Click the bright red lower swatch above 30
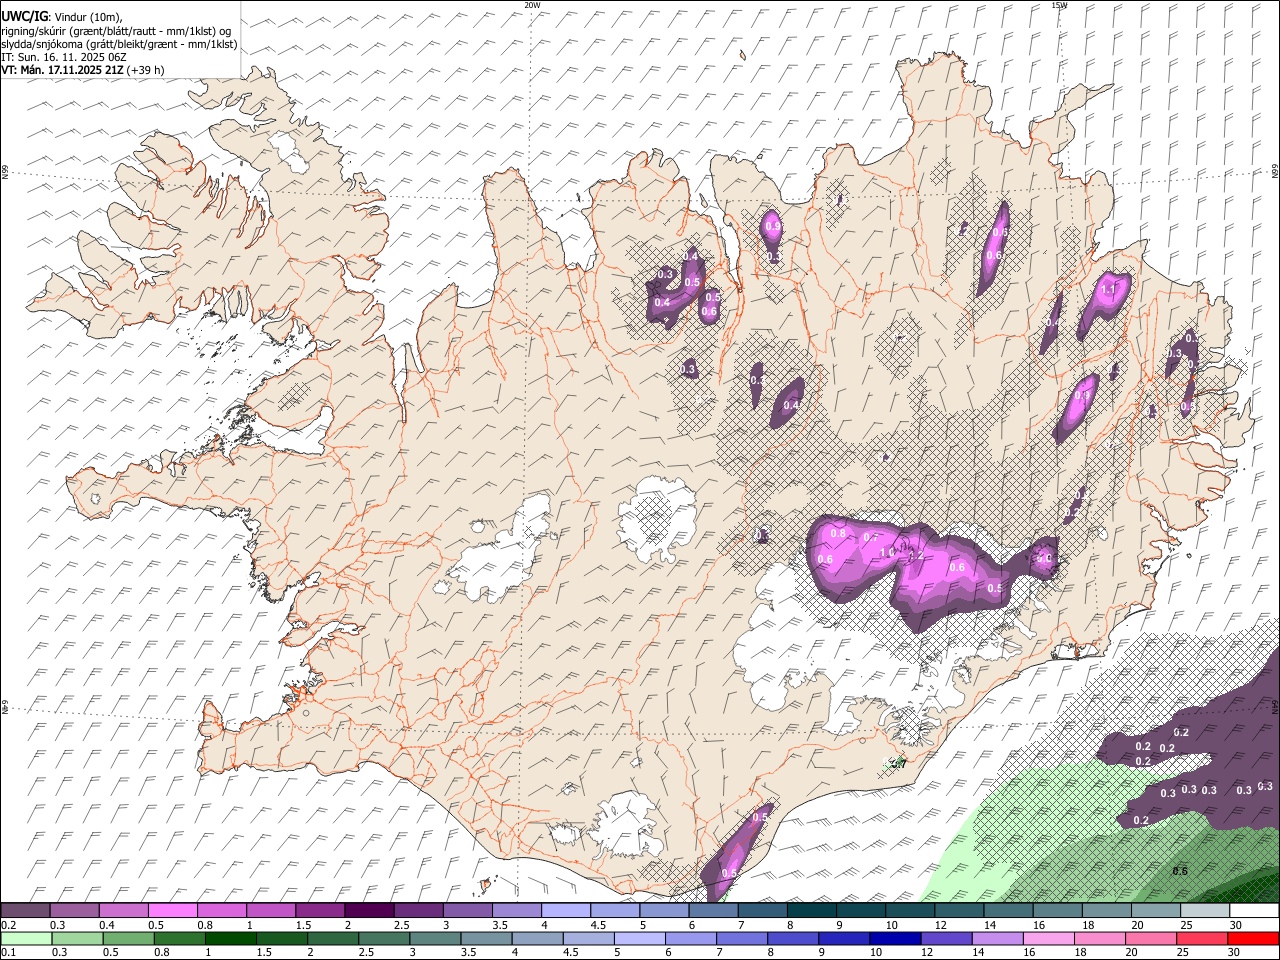Viewport: 1280px width, 960px height. pyautogui.click(x=1254, y=938)
